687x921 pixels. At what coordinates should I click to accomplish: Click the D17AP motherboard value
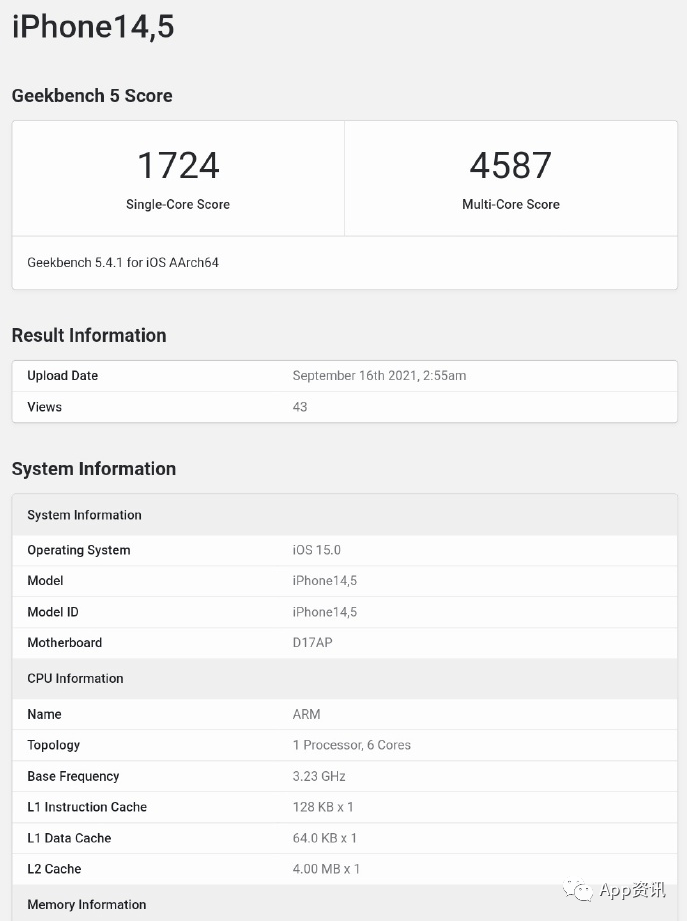[312, 643]
